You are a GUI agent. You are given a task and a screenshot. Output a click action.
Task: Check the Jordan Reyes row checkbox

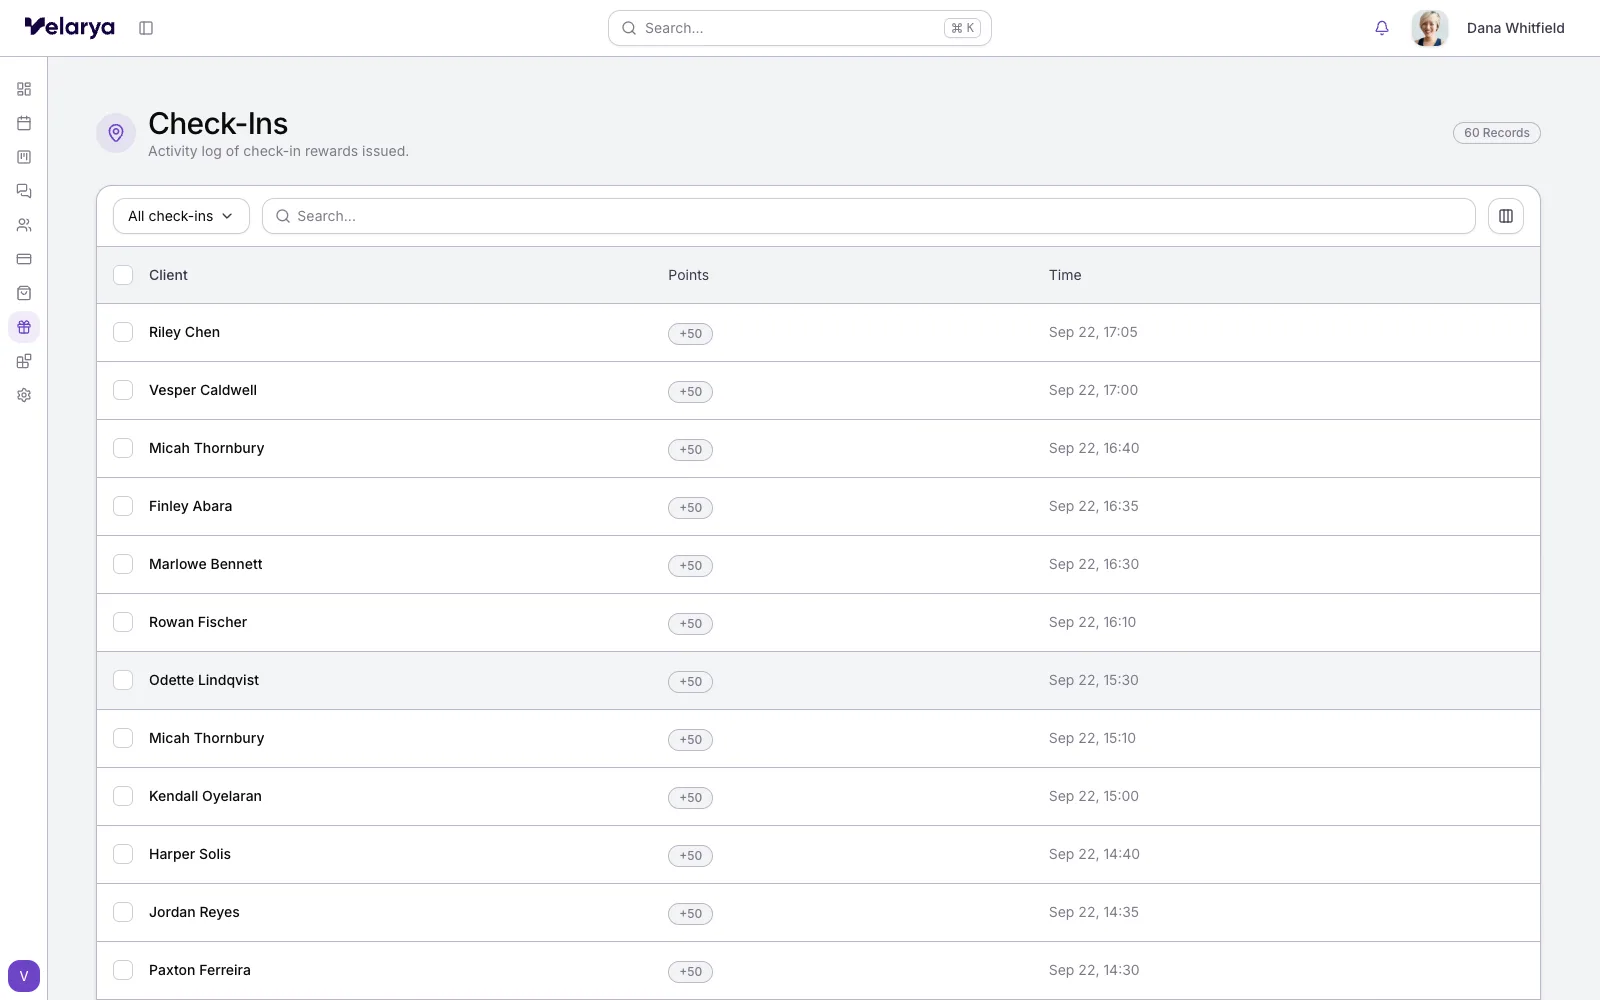coord(123,912)
